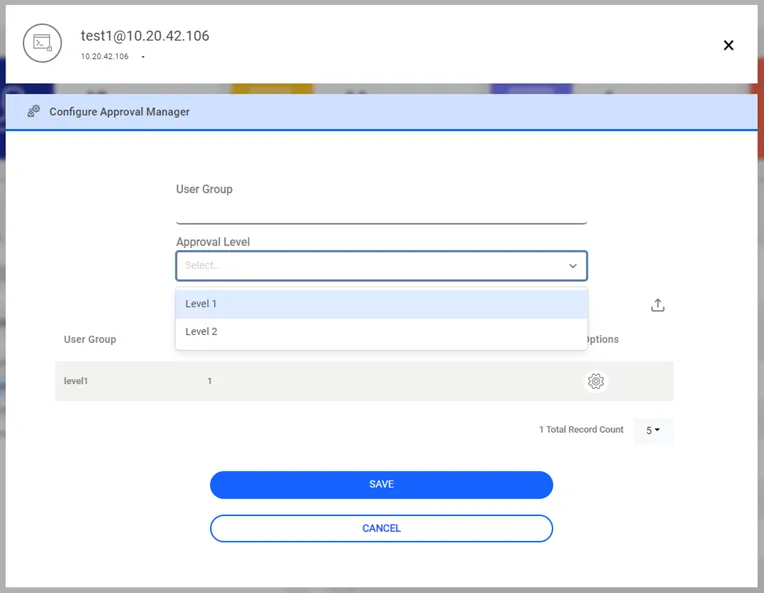Image resolution: width=764 pixels, height=593 pixels.
Task: Collapse the Approval Level select dropdown
Action: (382, 266)
